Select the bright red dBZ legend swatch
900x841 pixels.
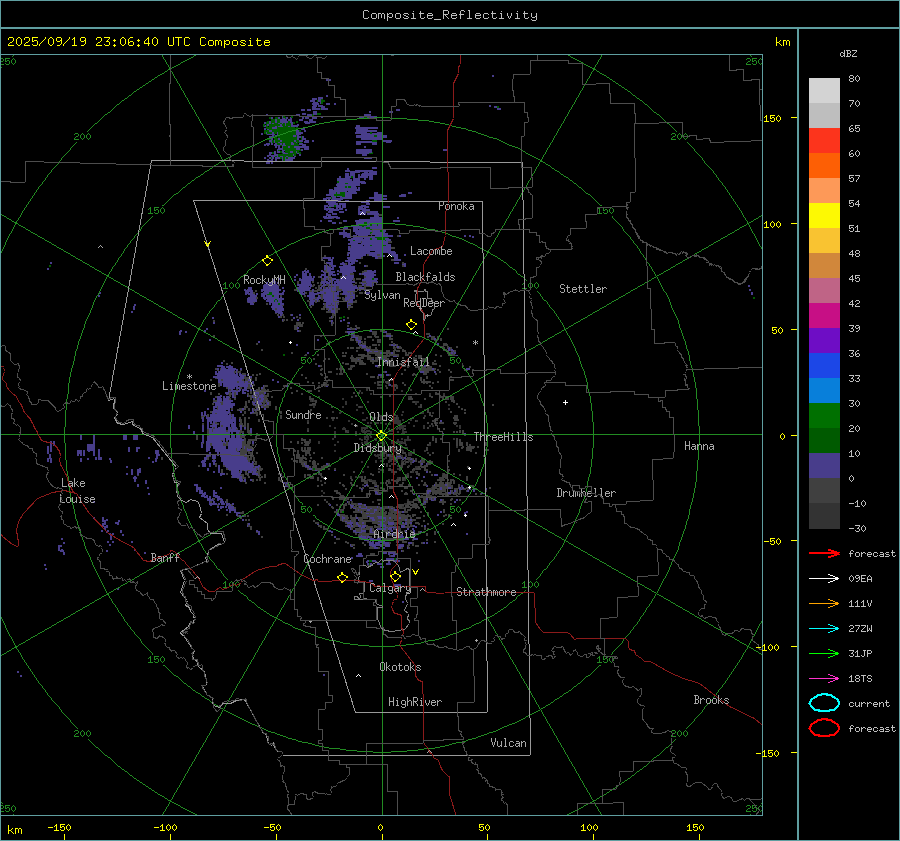824,141
